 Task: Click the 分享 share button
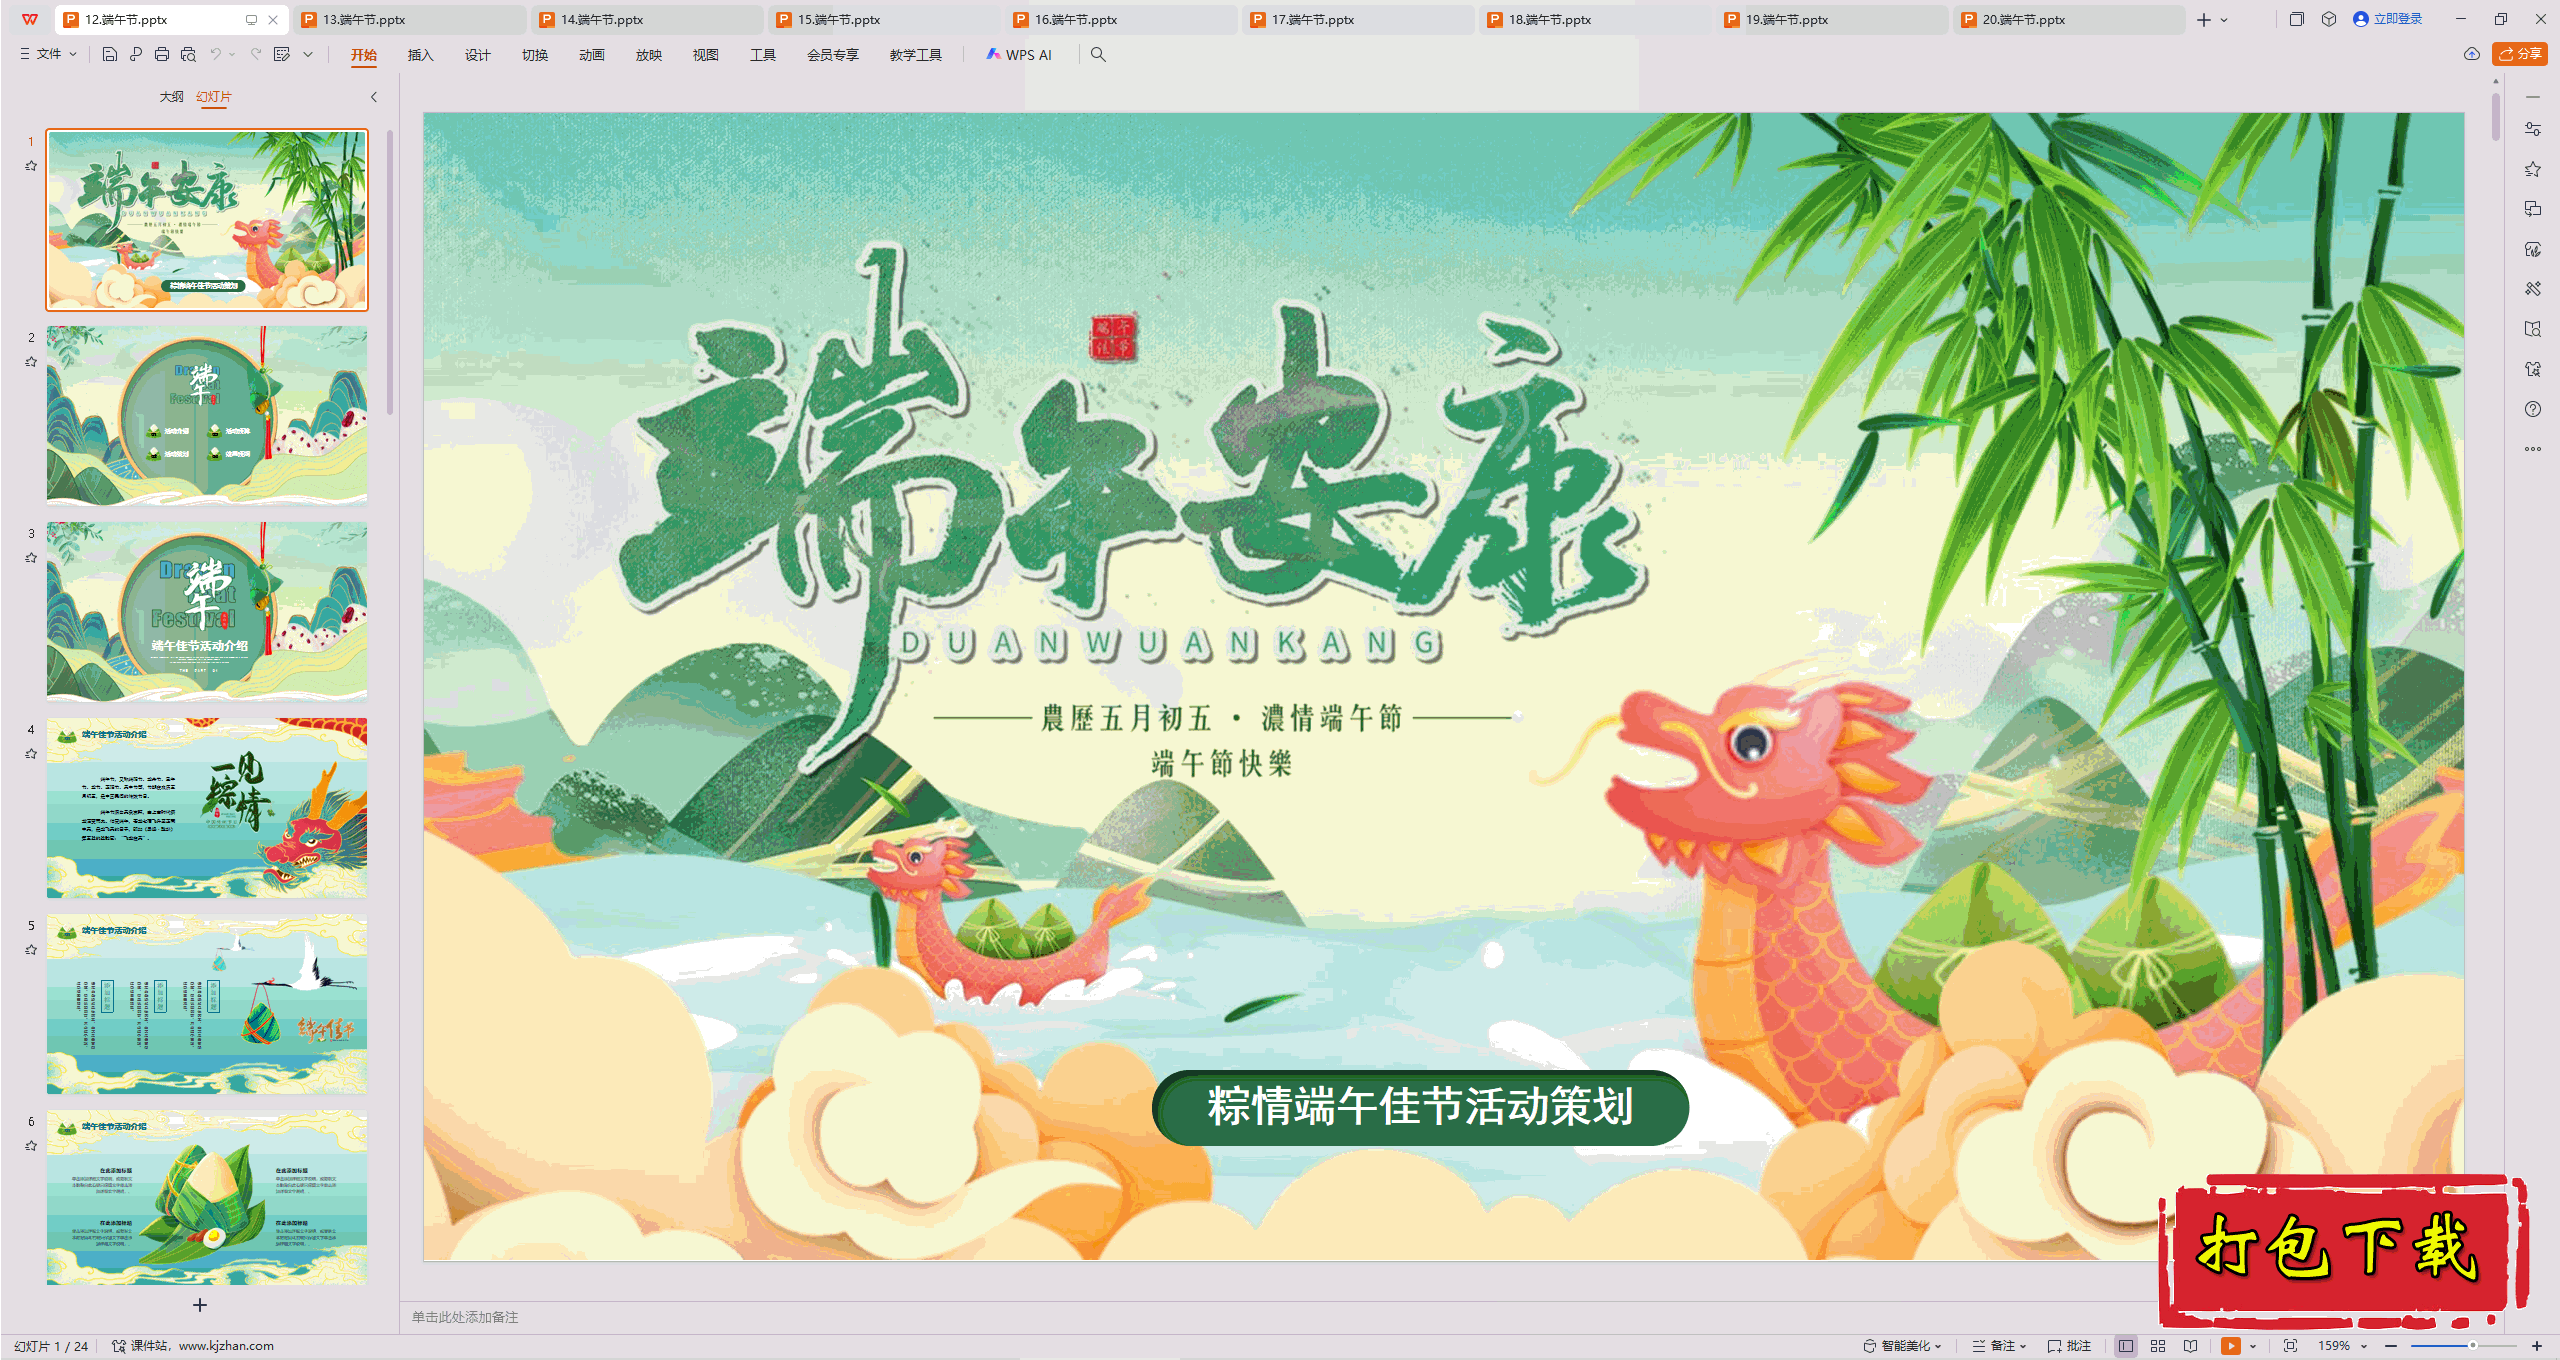(2520, 54)
